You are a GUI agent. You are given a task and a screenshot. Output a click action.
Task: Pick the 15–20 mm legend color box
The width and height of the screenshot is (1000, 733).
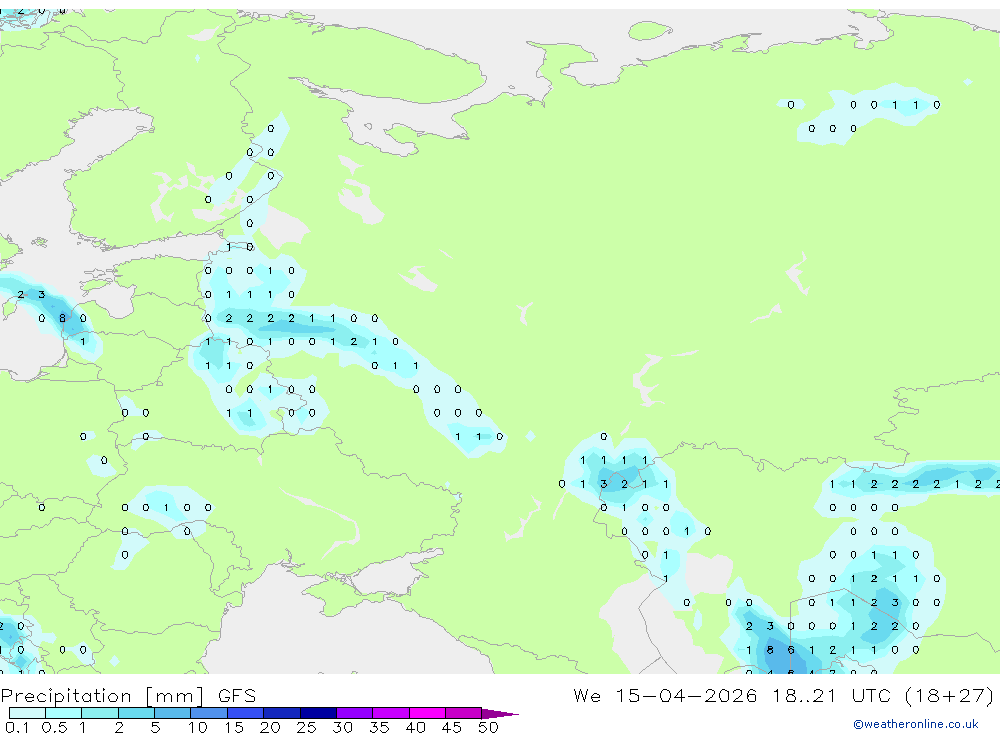pos(246,713)
